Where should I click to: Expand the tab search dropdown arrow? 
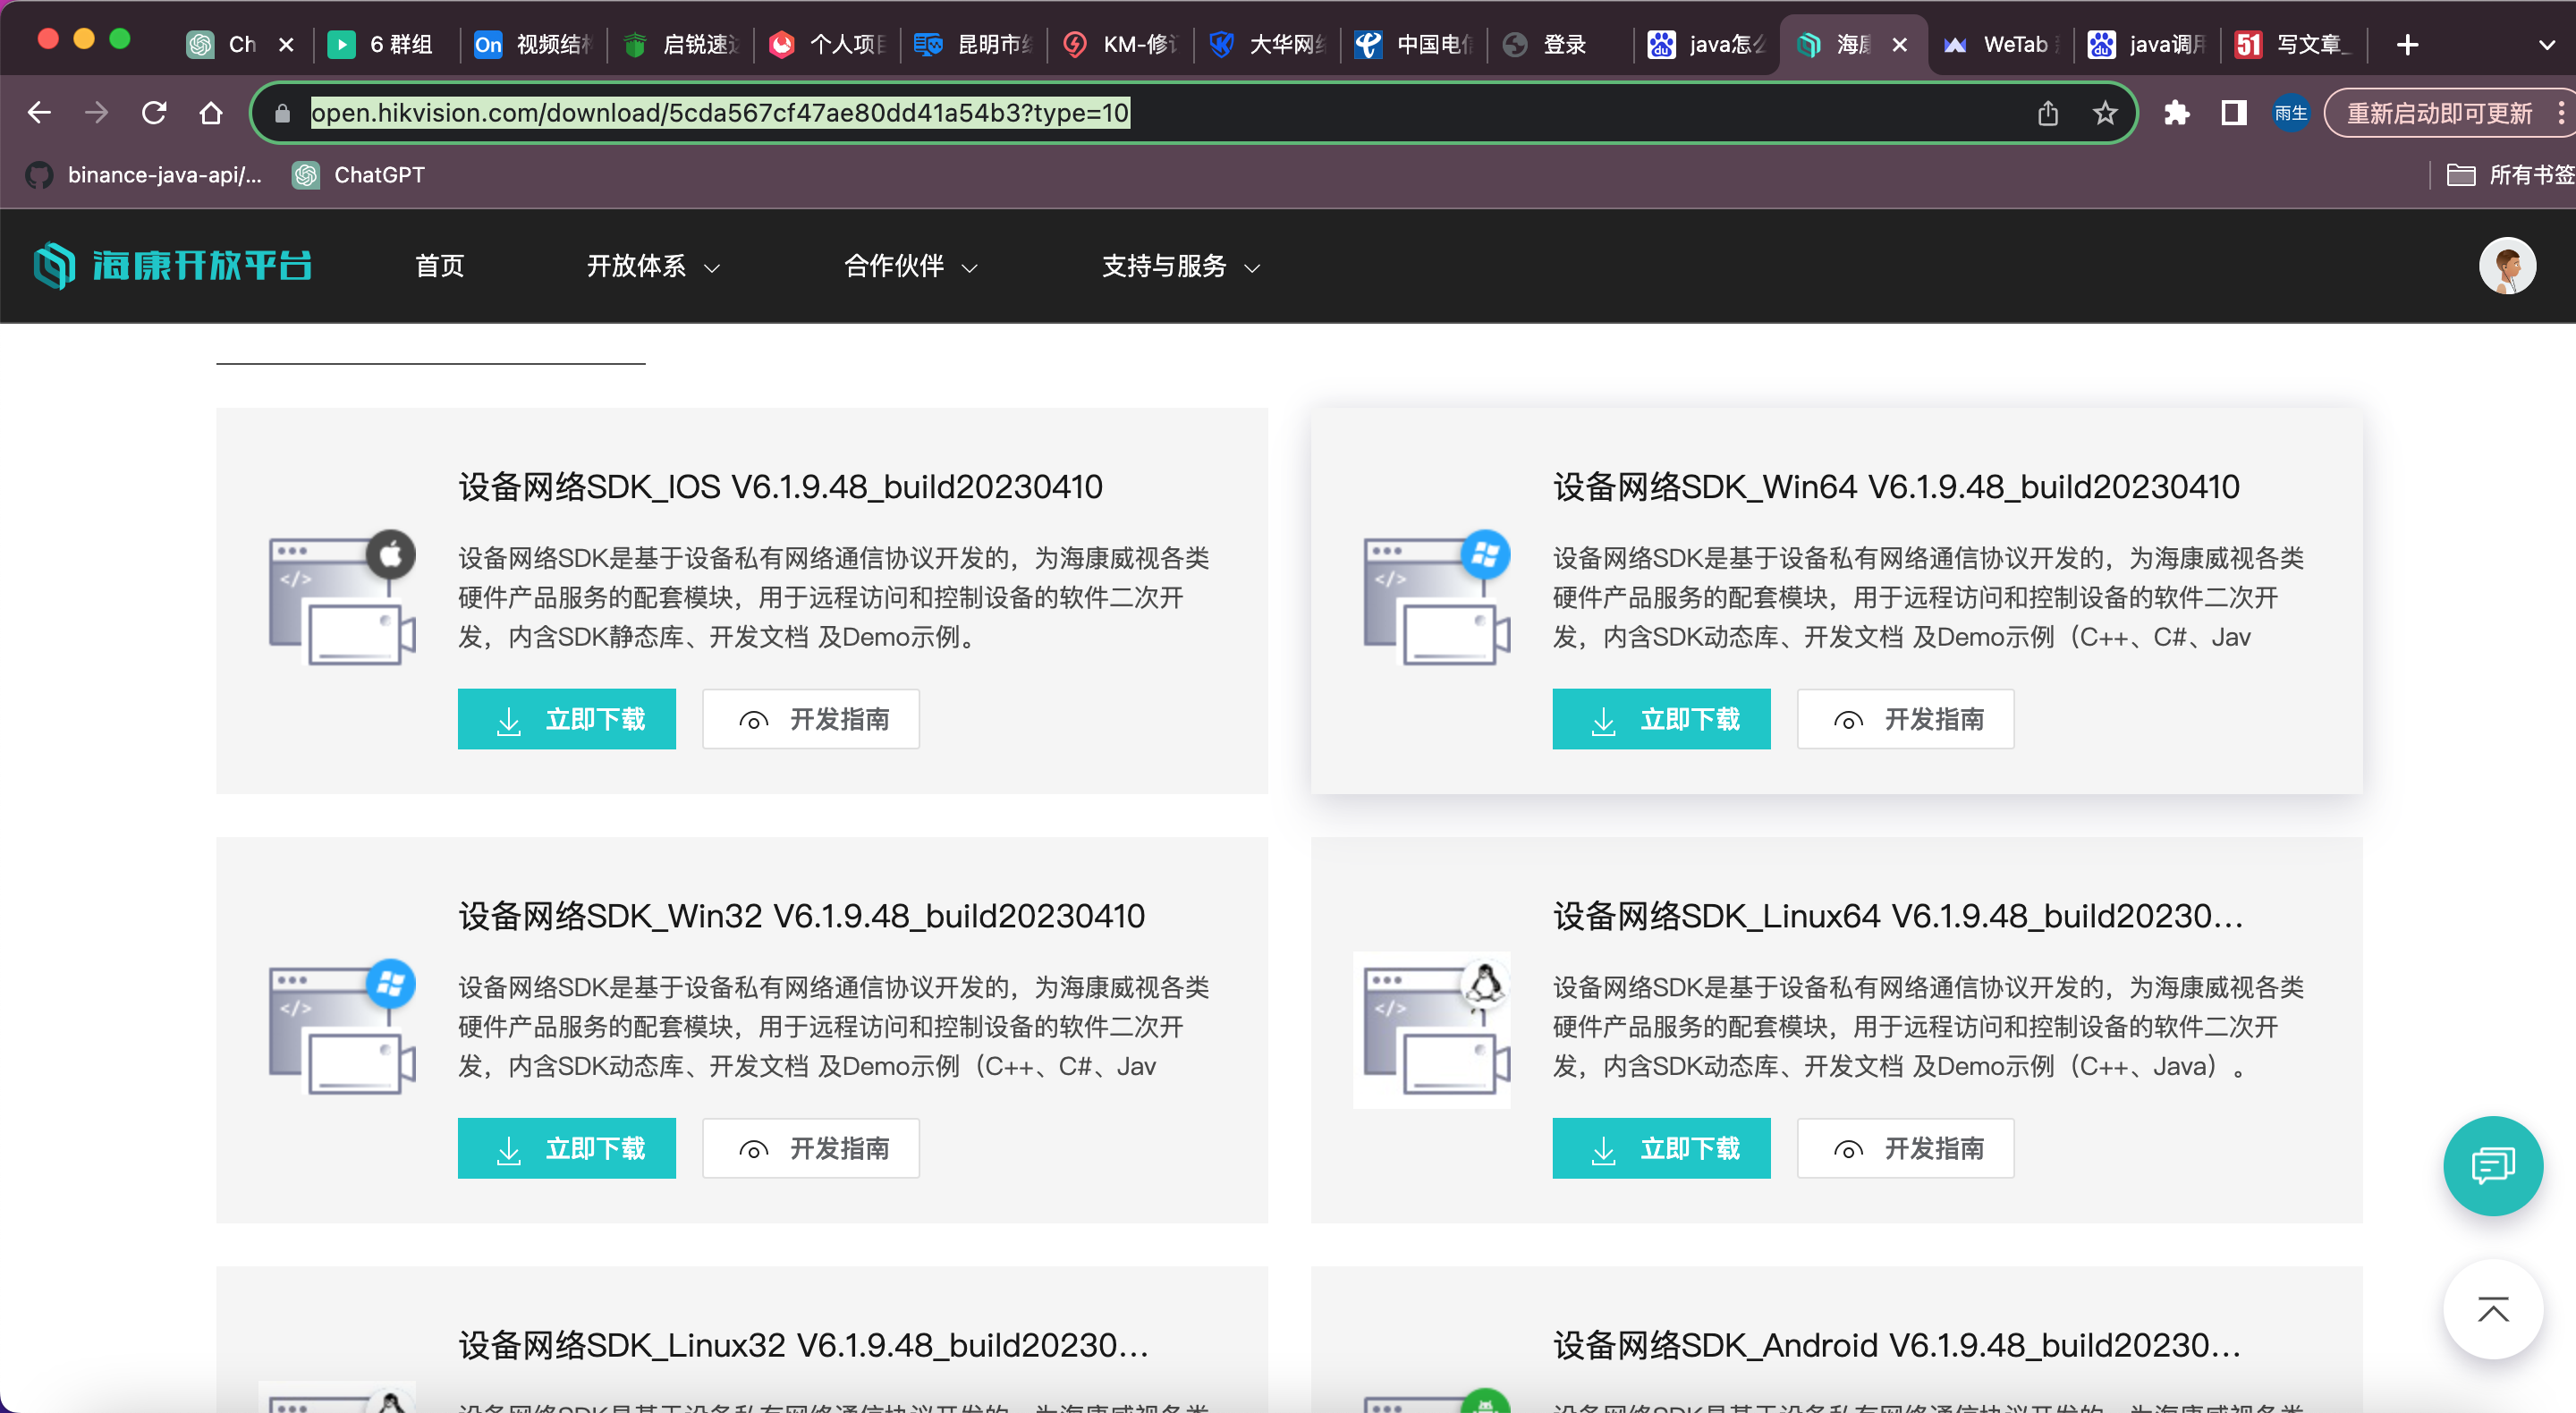2546,45
